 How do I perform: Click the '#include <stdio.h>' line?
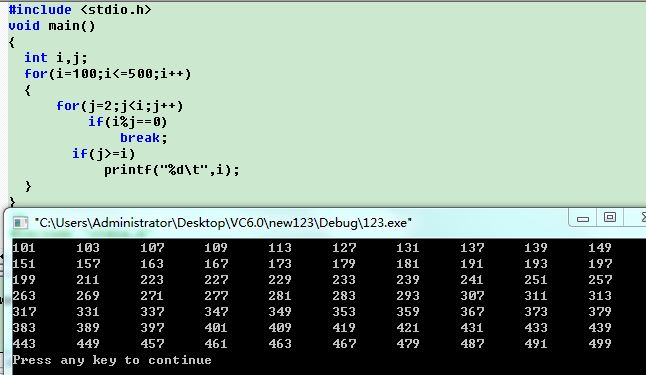pos(80,9)
